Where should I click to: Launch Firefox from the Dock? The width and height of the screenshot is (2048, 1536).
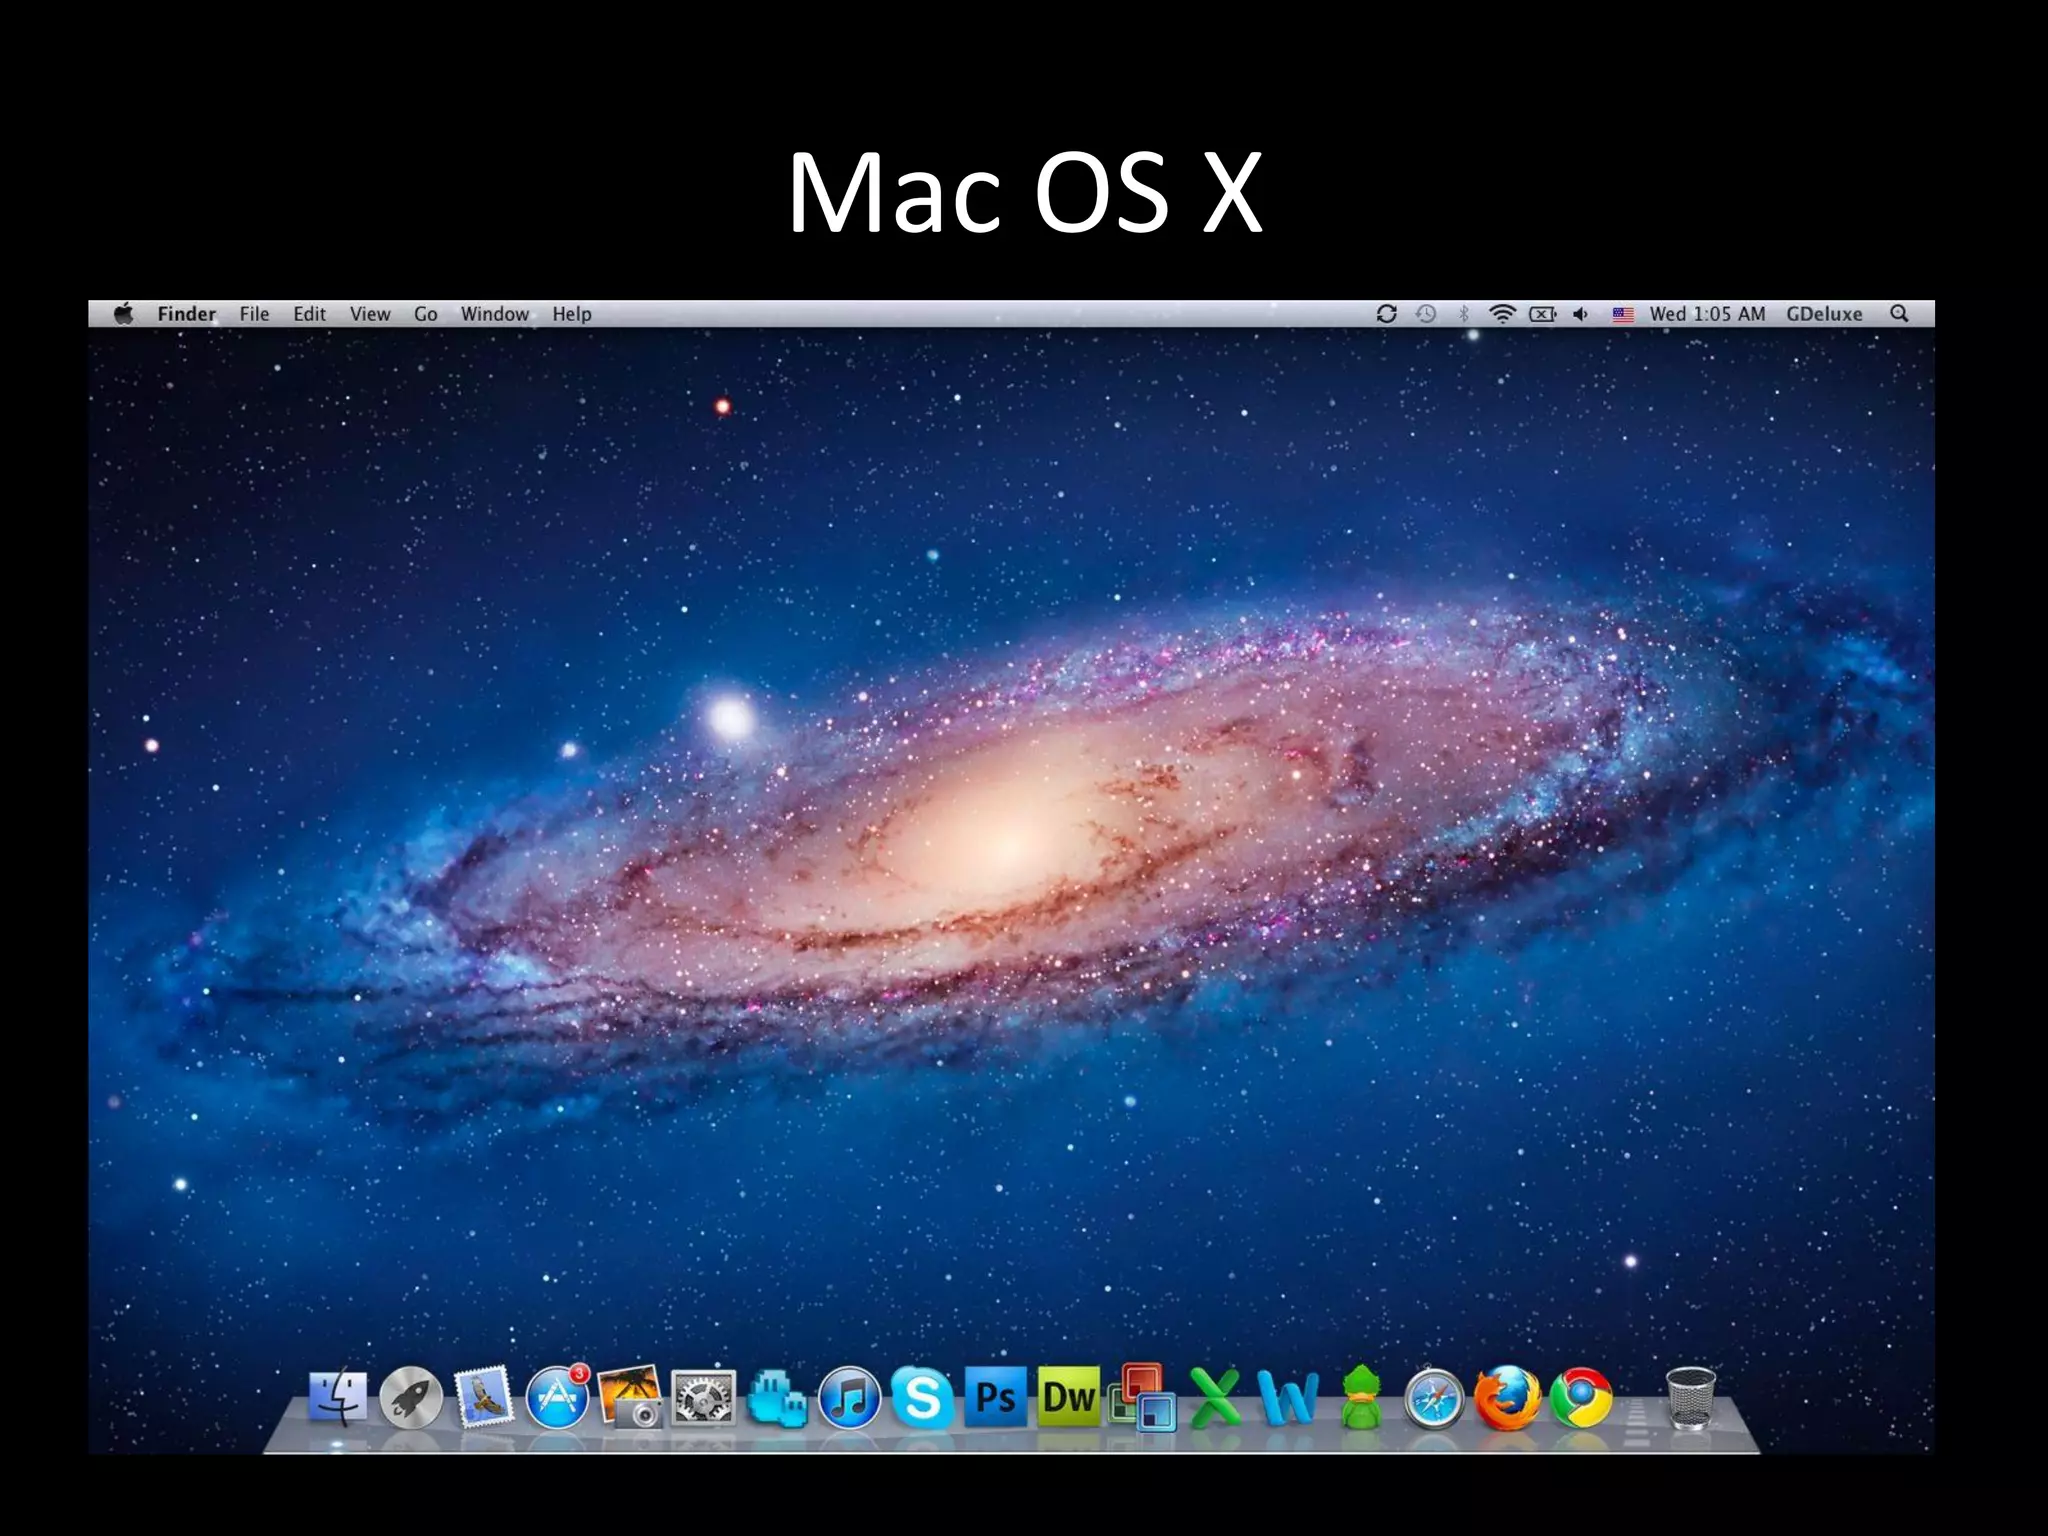coord(1507,1398)
